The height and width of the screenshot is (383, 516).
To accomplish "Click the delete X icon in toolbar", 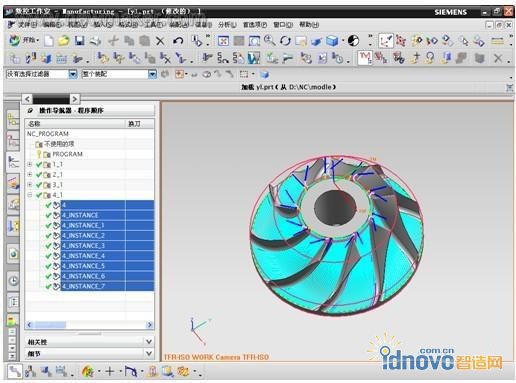I will [x=160, y=41].
